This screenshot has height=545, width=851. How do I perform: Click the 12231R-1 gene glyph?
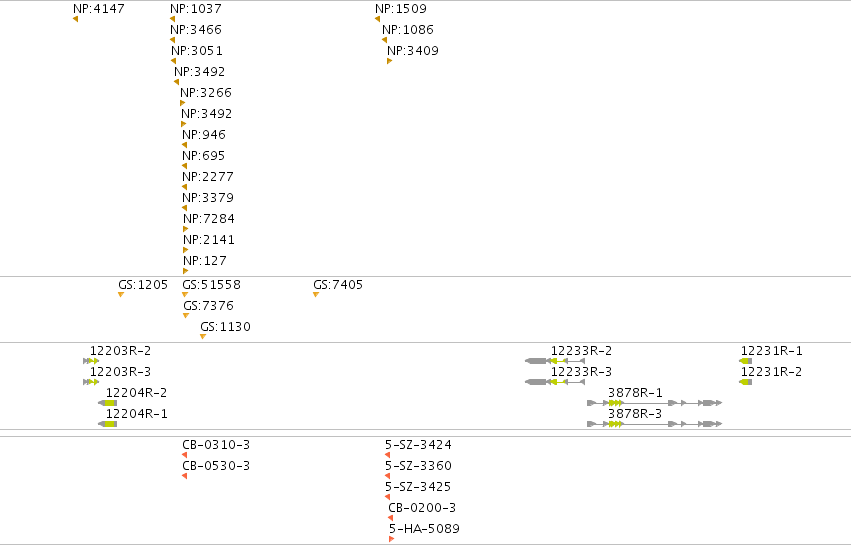click(746, 361)
